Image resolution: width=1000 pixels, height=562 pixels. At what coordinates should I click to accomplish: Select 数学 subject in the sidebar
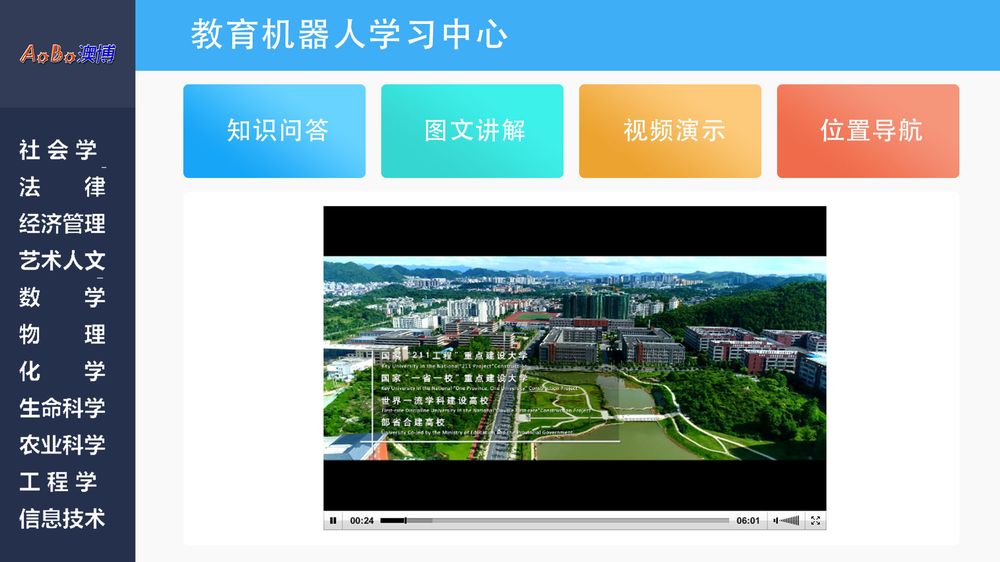tap(62, 297)
